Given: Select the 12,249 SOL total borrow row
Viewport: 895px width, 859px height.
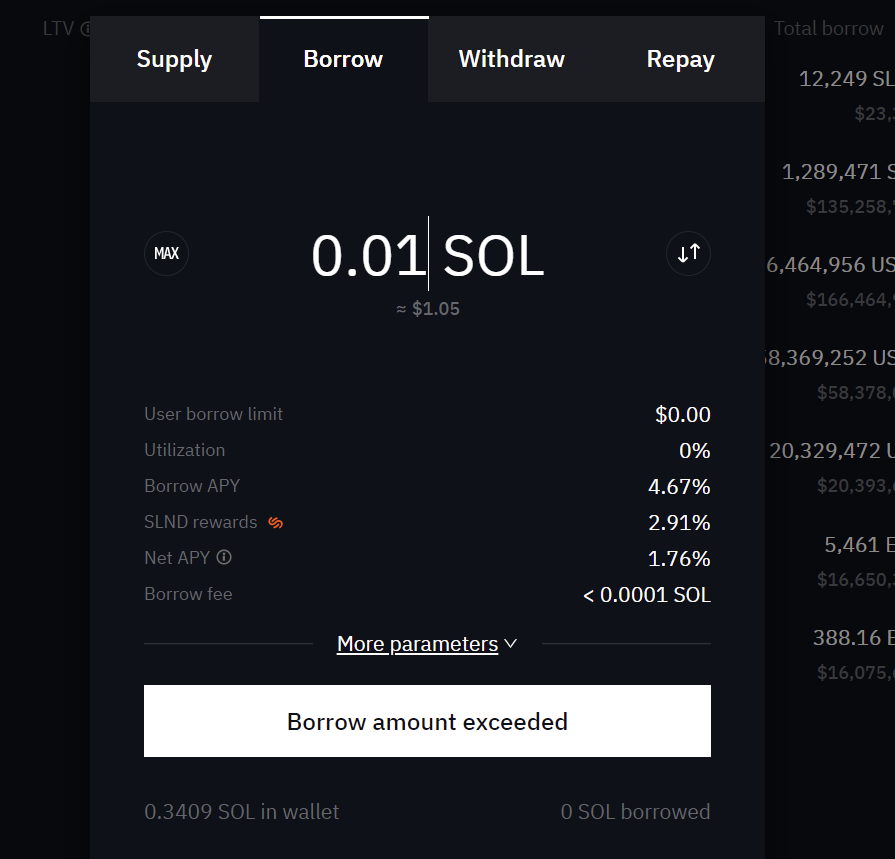Looking at the screenshot, I should pyautogui.click(x=845, y=79).
